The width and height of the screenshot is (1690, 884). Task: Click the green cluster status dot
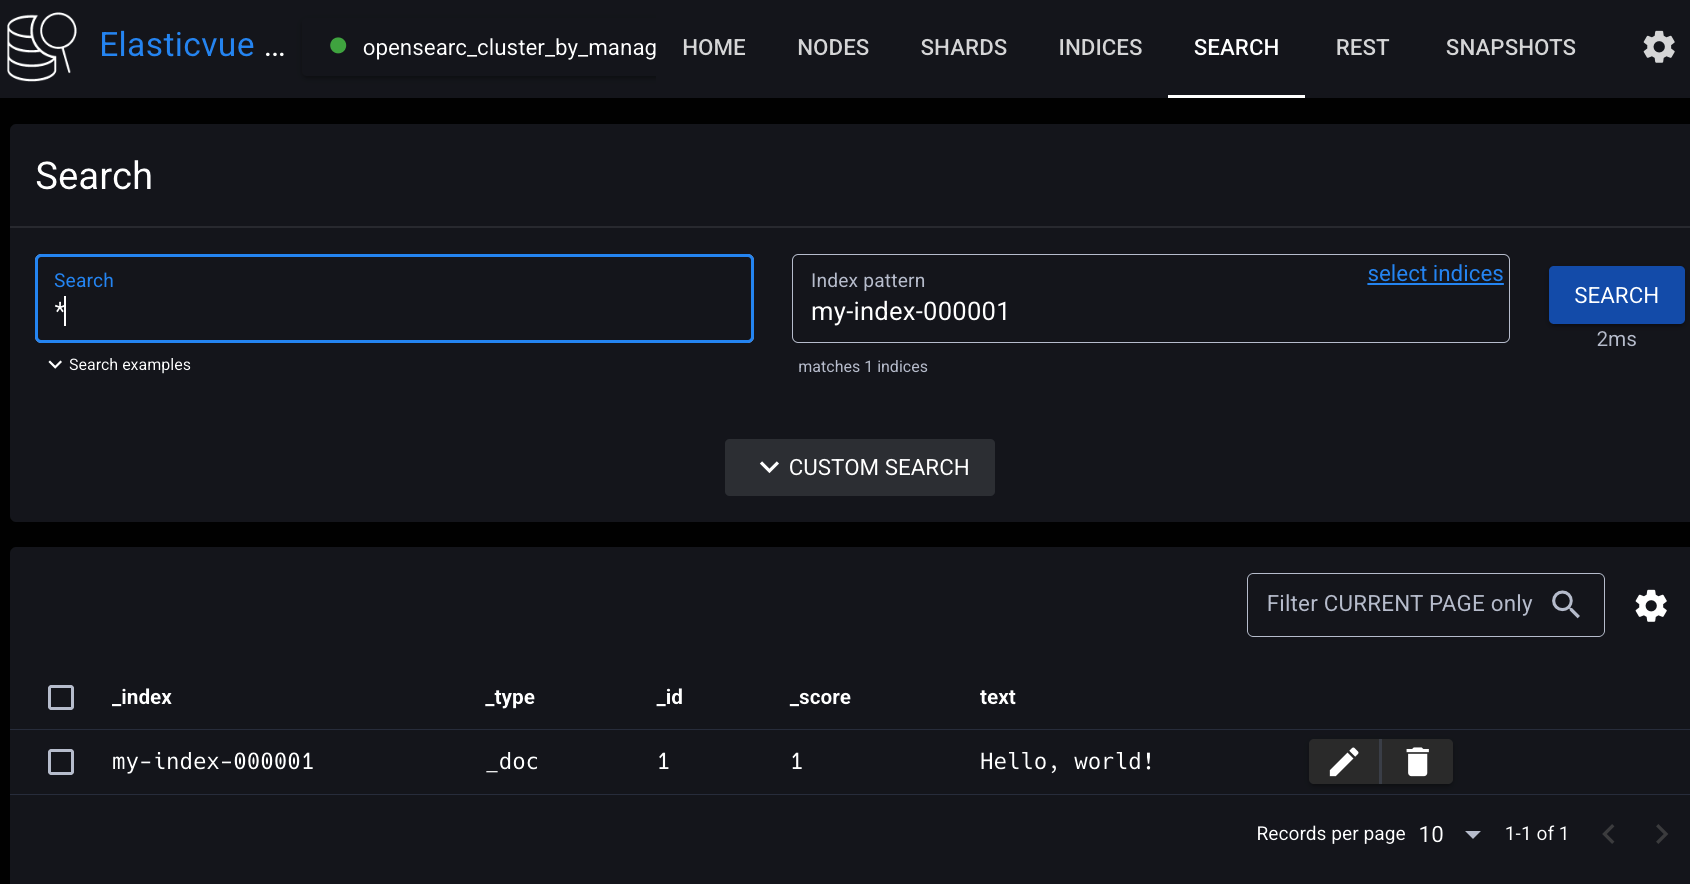click(338, 45)
